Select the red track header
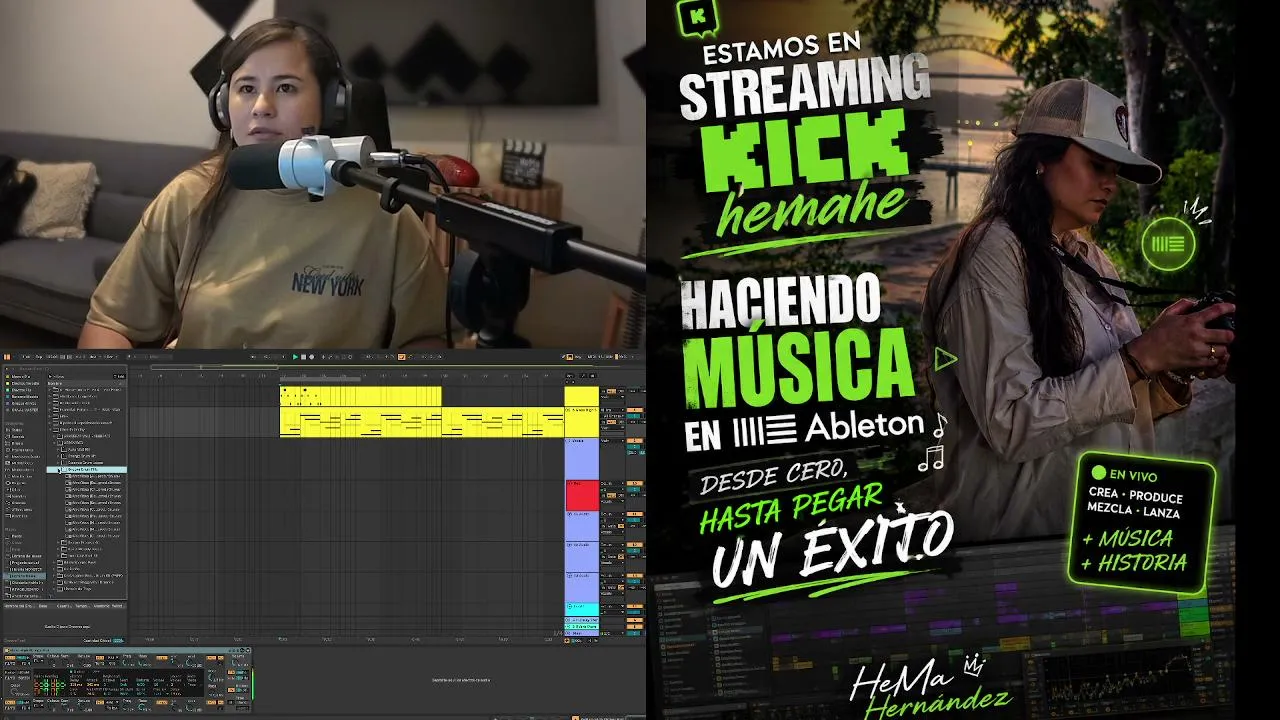 (581, 495)
